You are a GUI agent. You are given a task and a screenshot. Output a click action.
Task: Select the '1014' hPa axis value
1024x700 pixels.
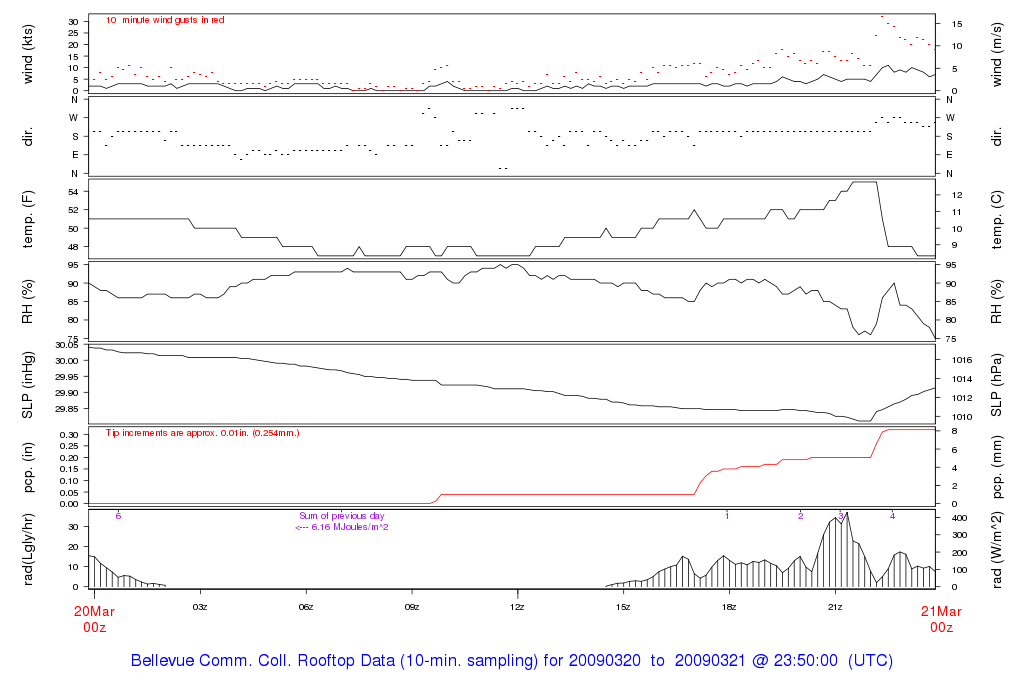point(962,379)
